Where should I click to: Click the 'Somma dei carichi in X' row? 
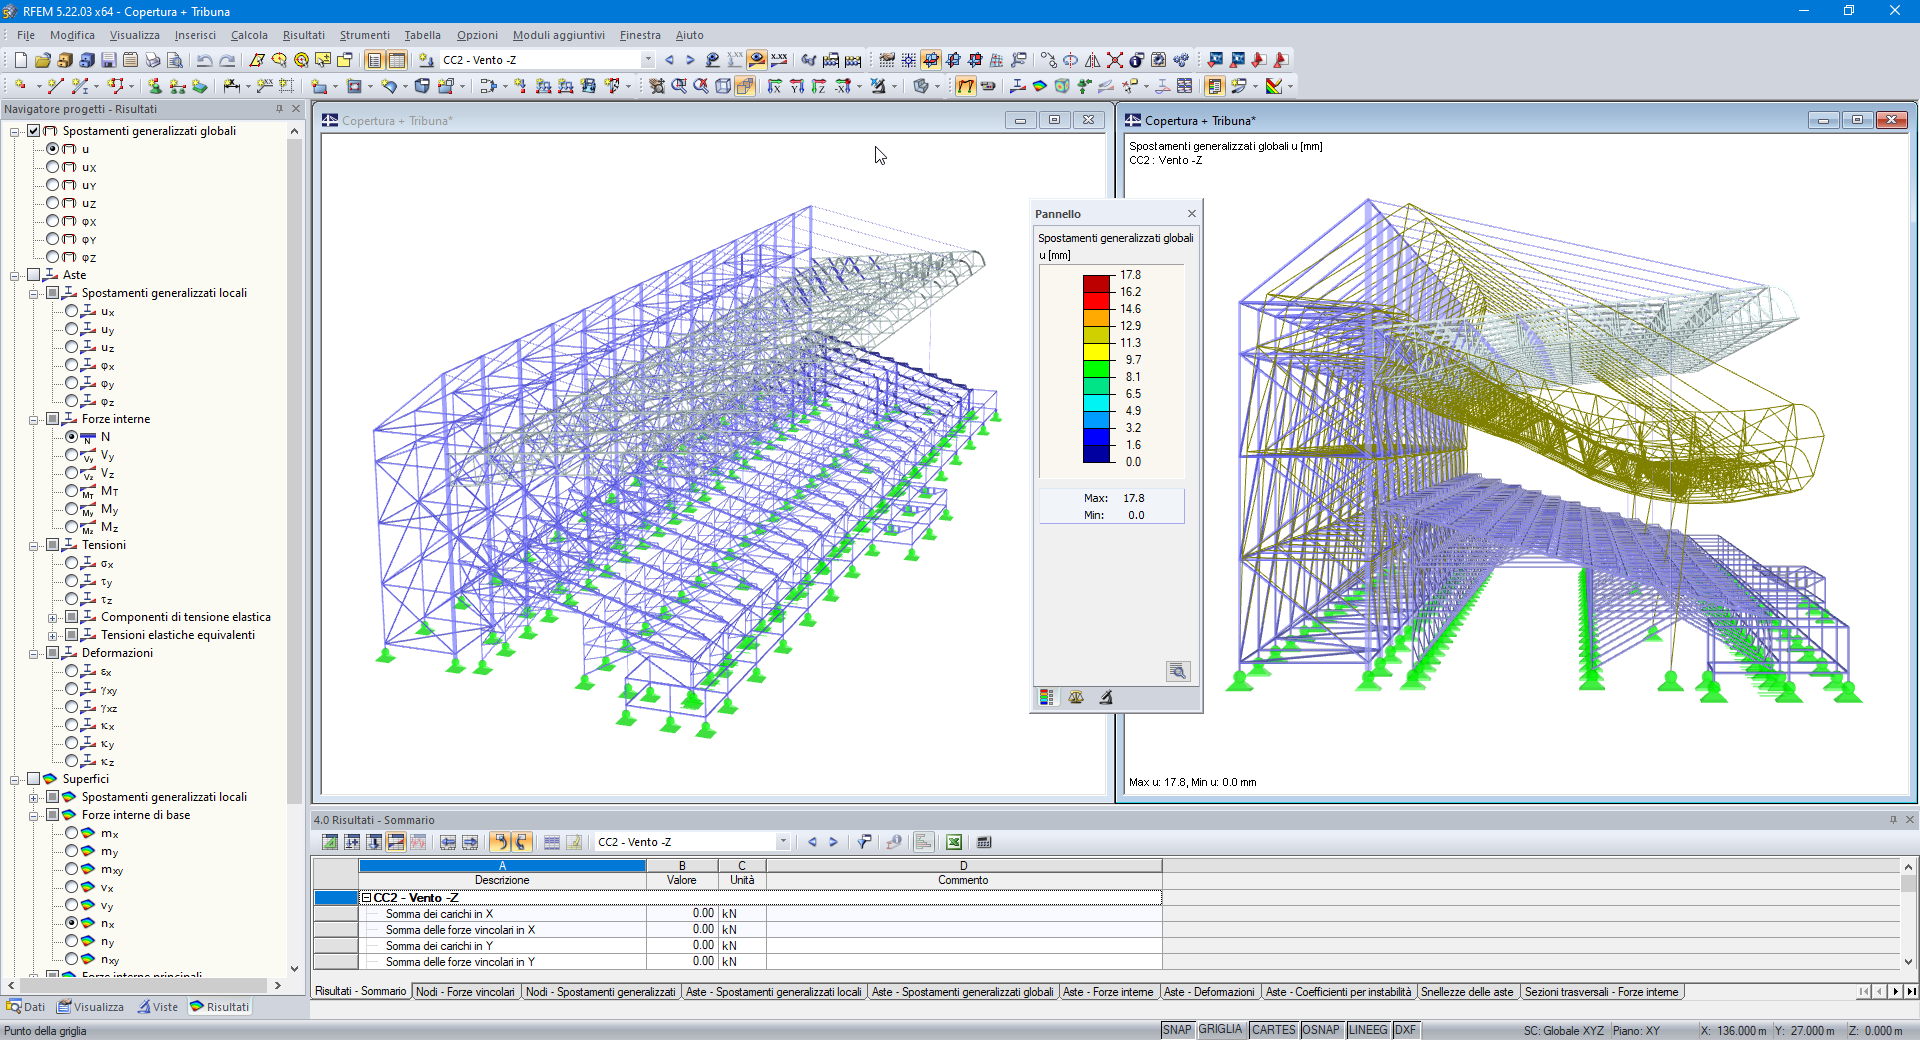738,914
